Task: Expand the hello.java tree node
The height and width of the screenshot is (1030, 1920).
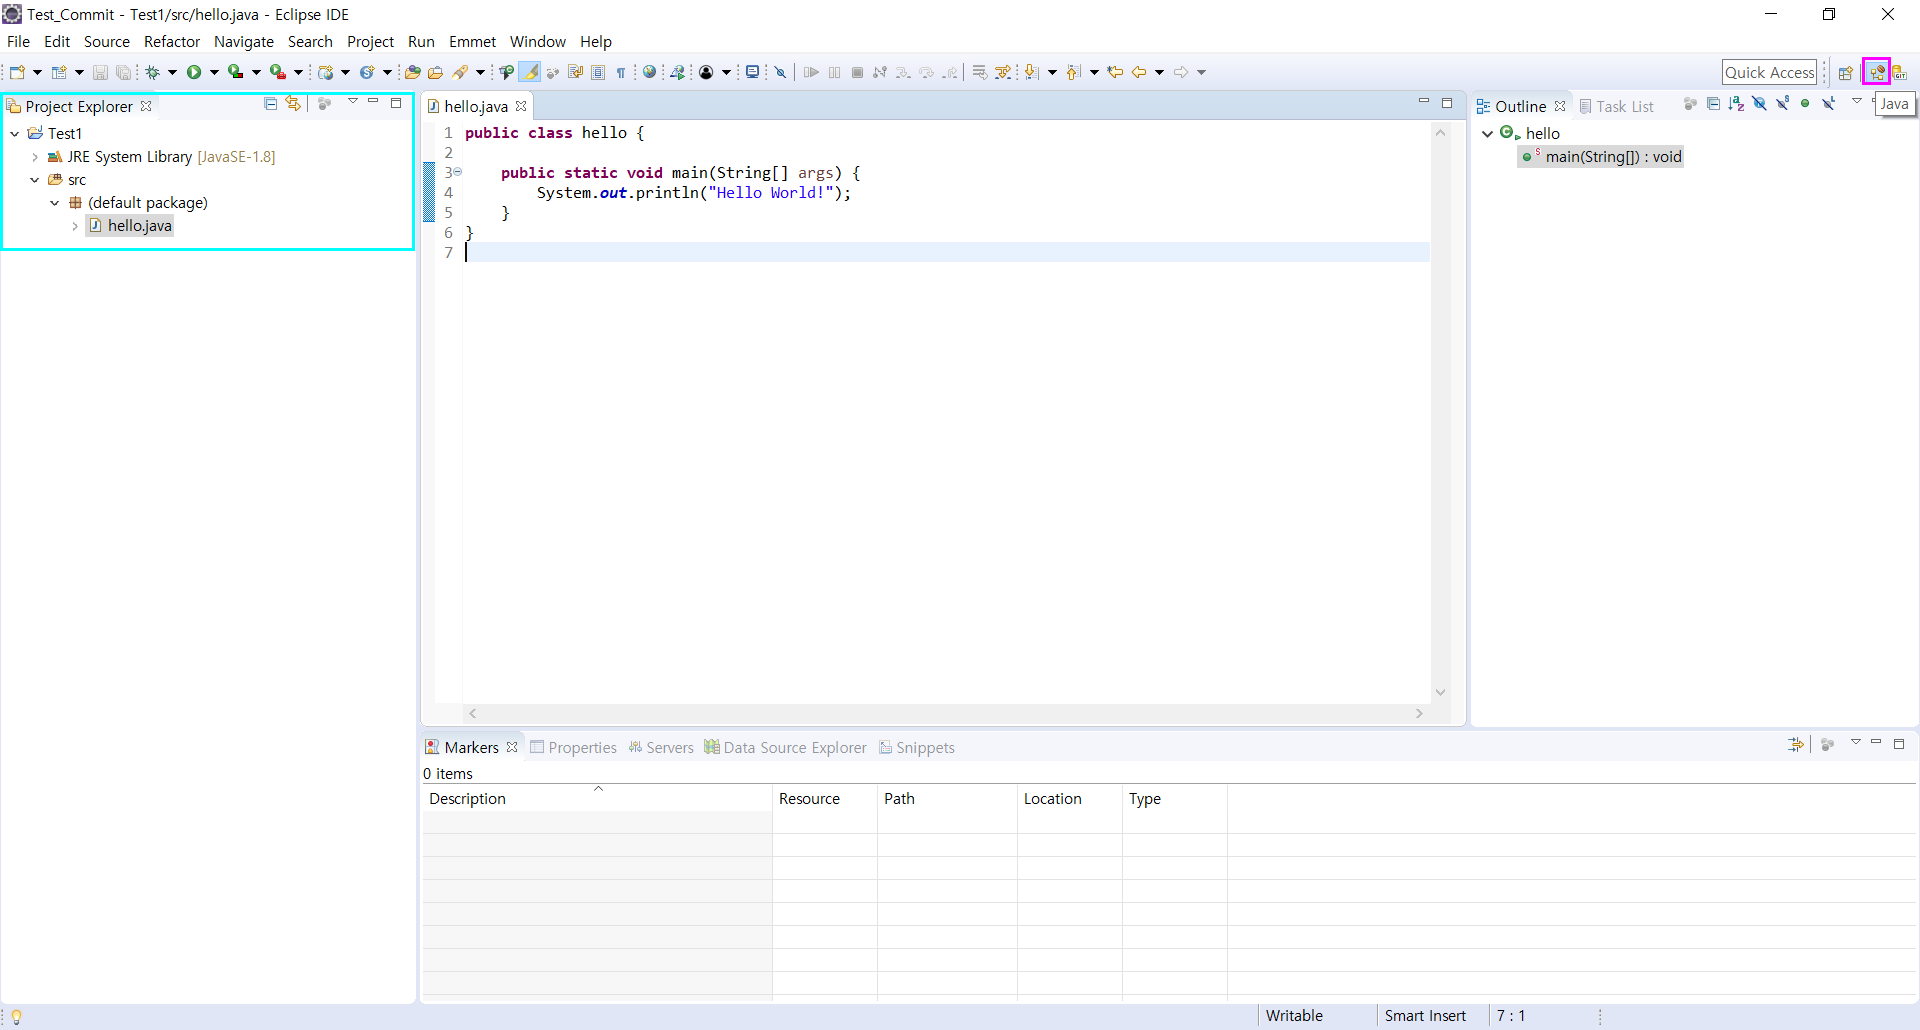Action: (x=75, y=226)
